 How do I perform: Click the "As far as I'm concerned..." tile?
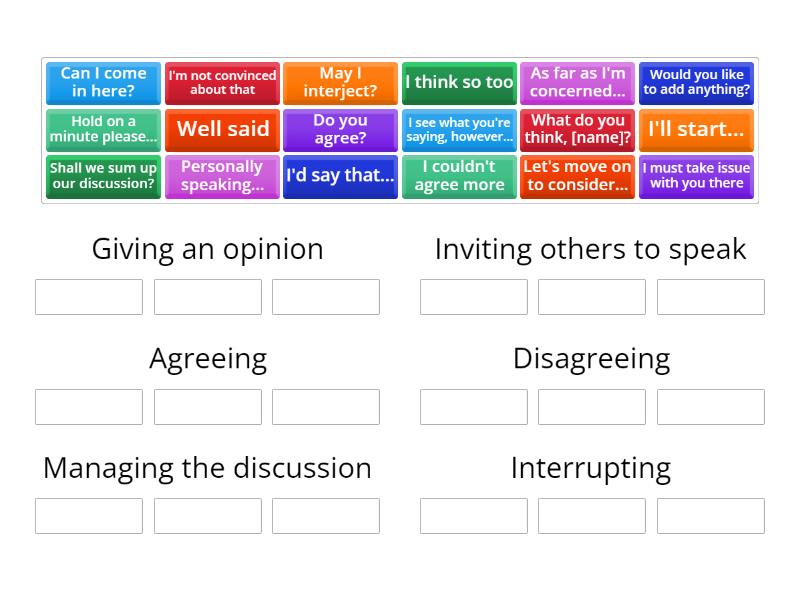pos(577,83)
